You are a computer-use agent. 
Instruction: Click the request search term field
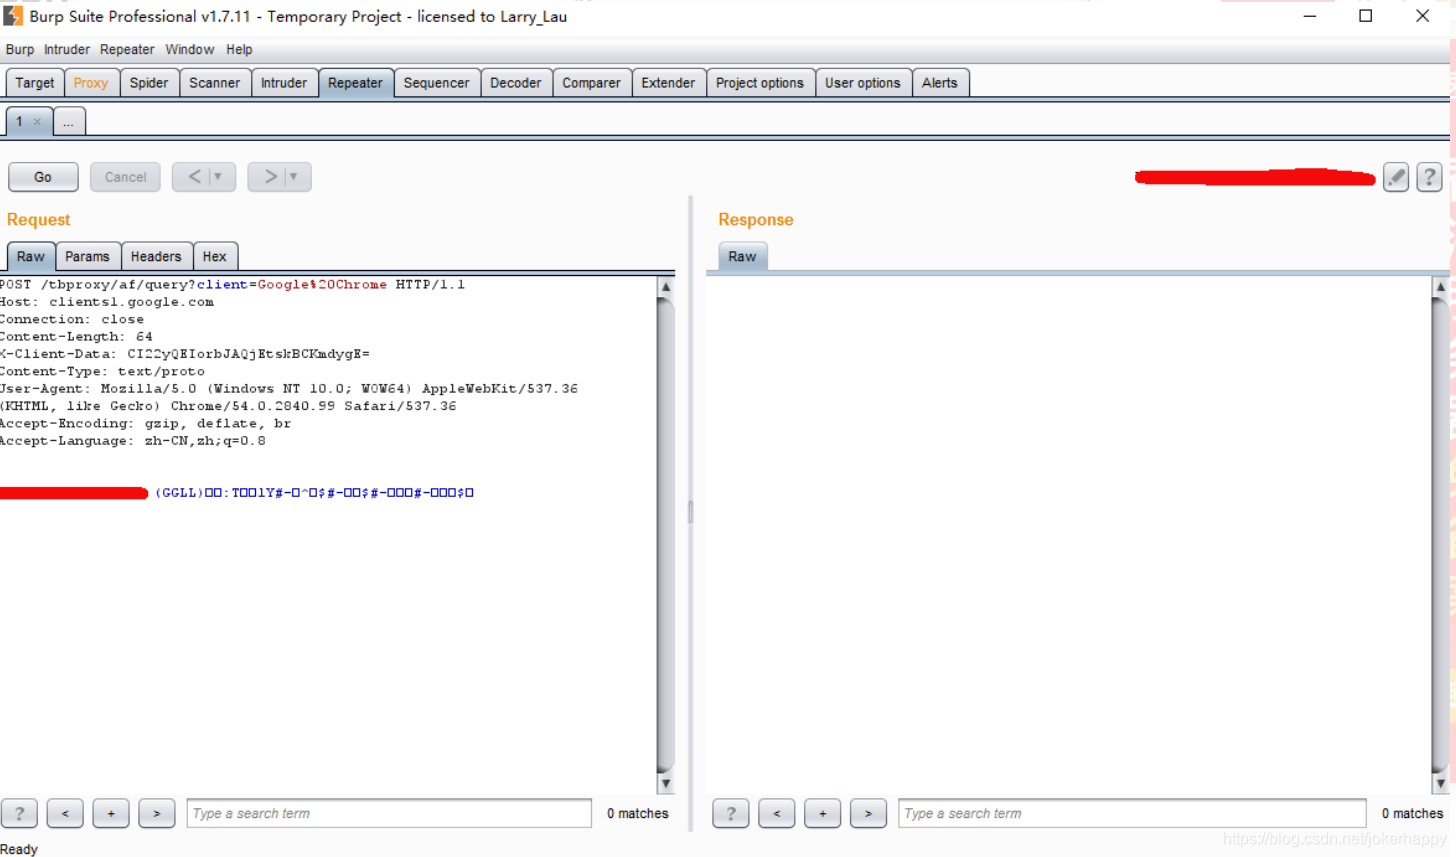tap(389, 814)
